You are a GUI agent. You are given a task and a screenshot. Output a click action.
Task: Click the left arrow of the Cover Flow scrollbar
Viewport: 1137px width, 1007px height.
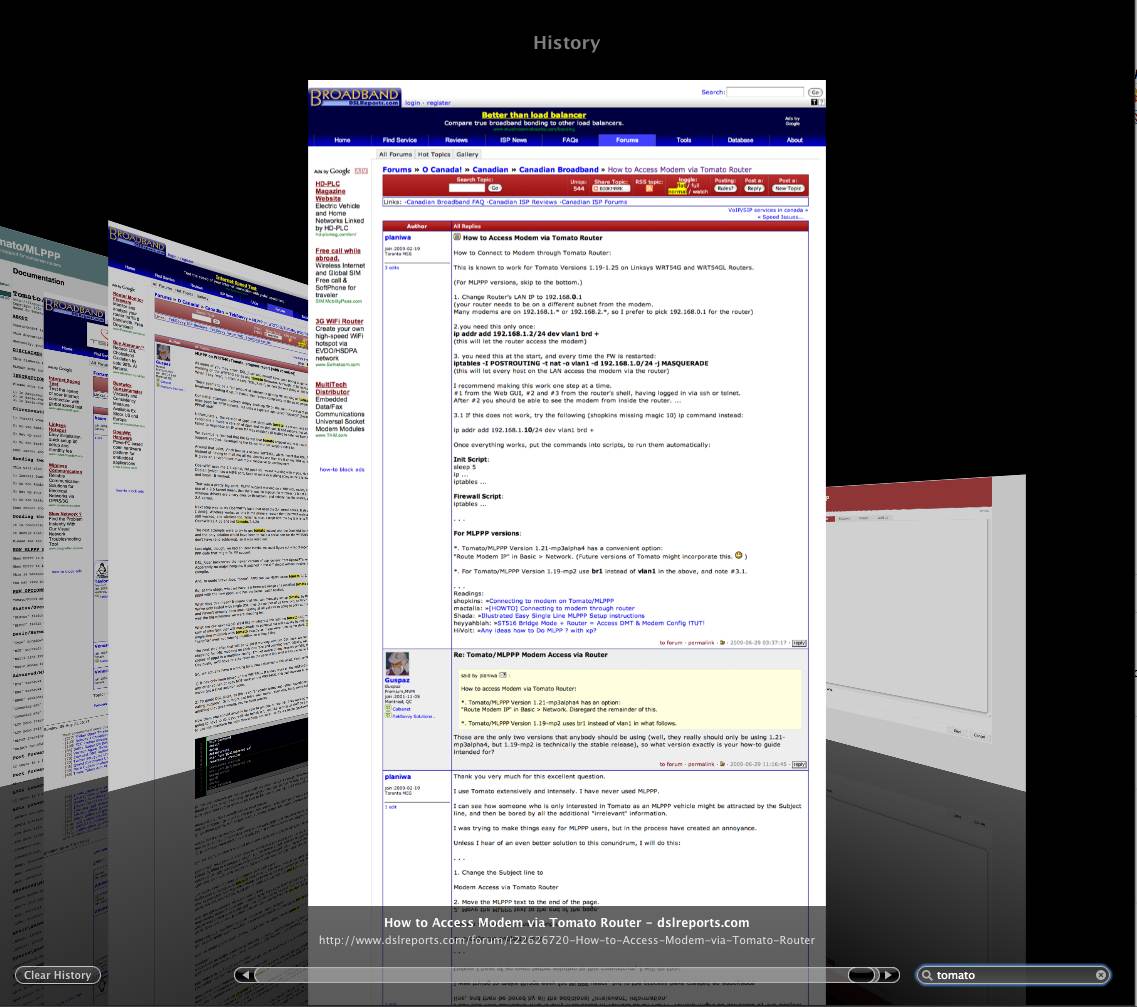pyautogui.click(x=245, y=975)
